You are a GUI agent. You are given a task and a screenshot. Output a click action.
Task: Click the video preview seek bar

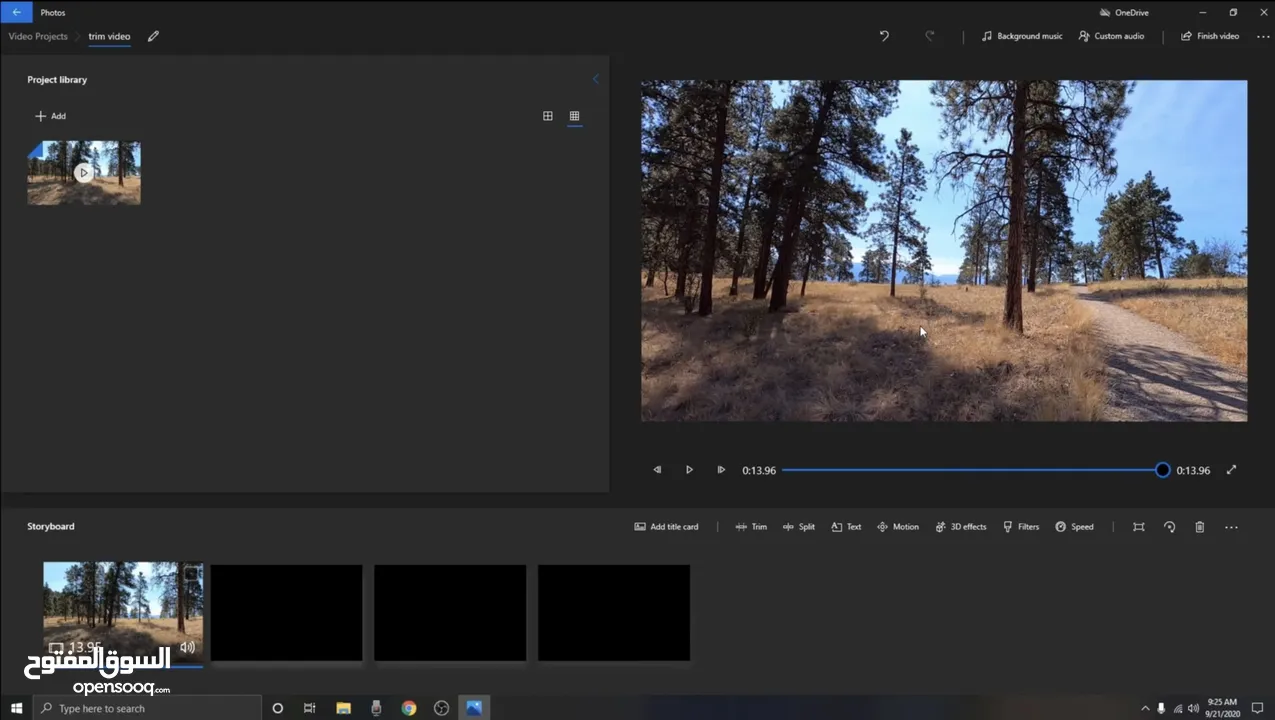[970, 470]
